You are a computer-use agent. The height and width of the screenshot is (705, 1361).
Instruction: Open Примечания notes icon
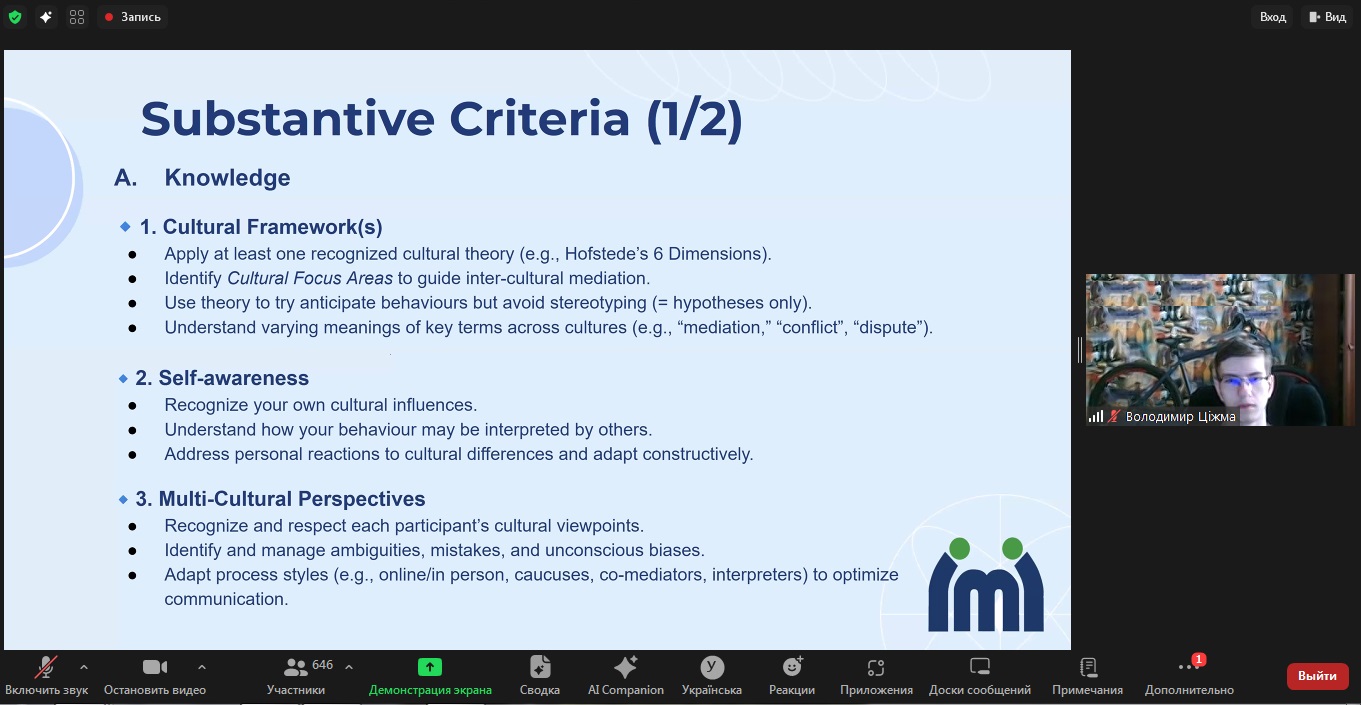[x=1088, y=675]
